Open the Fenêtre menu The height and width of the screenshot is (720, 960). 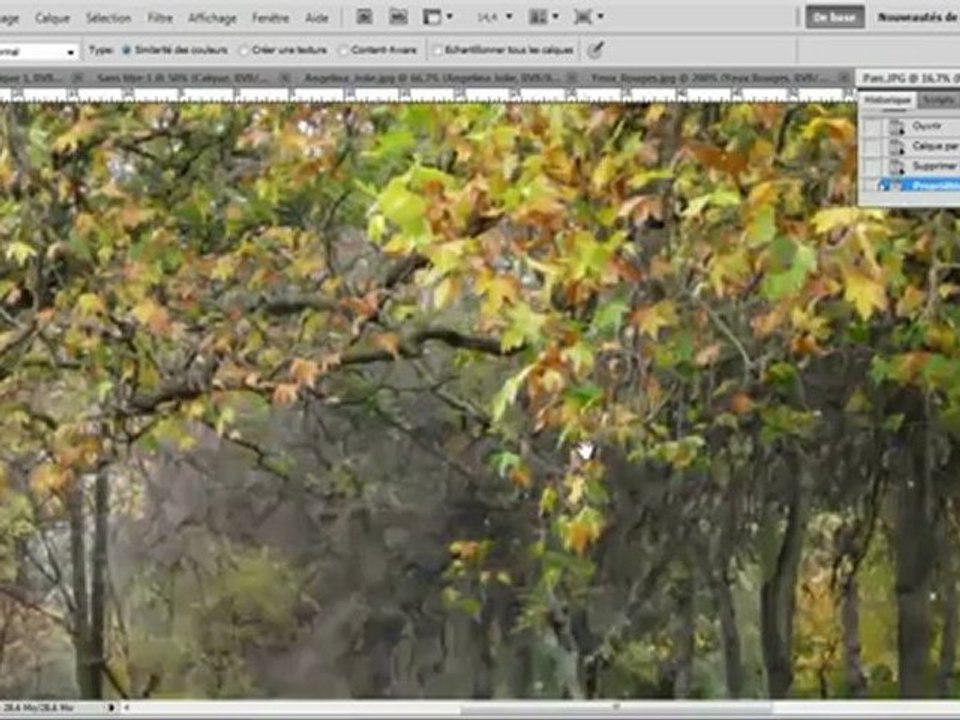coord(271,18)
